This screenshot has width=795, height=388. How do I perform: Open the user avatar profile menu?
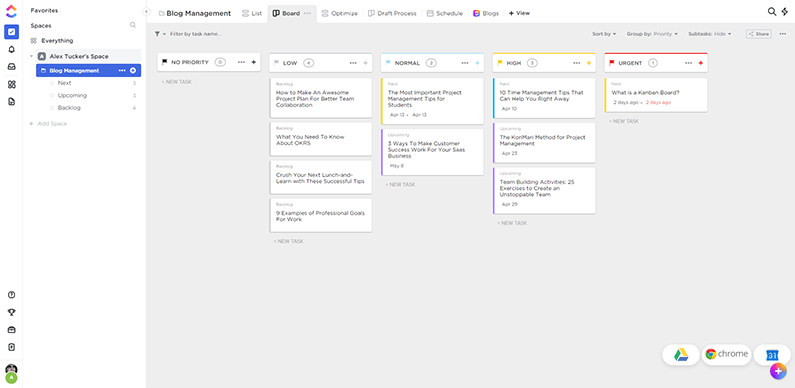click(11, 374)
